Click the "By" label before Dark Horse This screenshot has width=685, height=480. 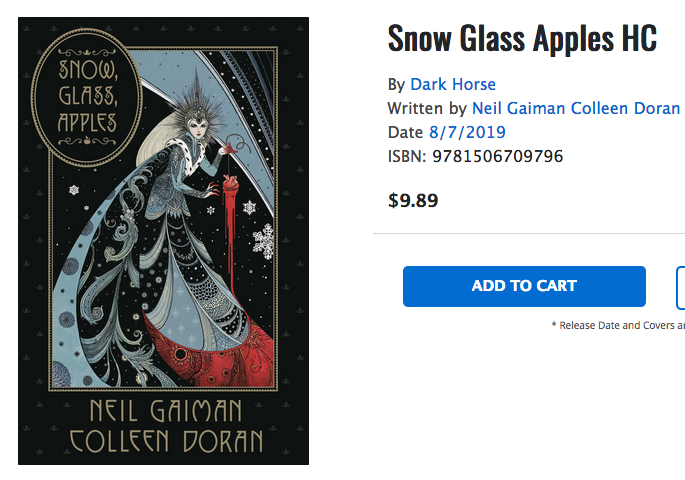(396, 84)
